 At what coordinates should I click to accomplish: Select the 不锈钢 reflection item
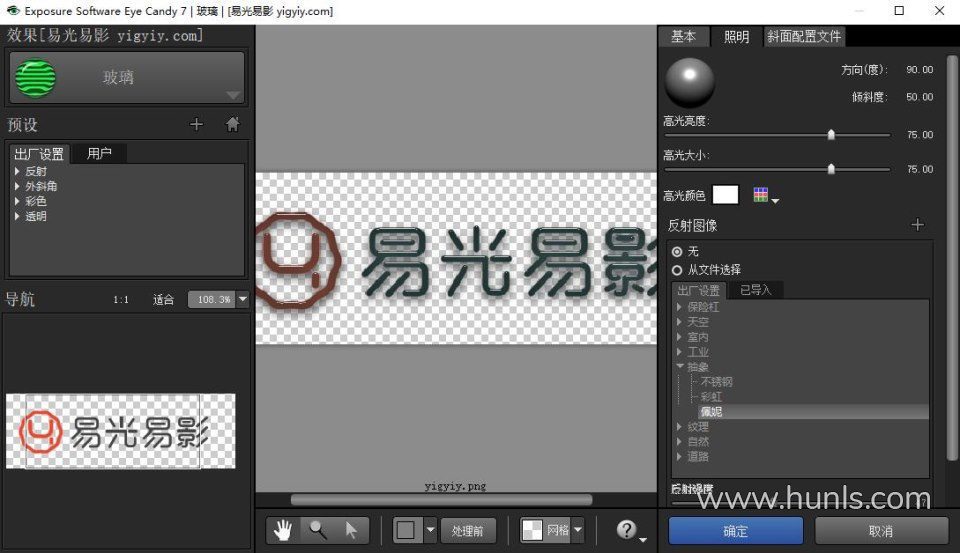pos(716,382)
